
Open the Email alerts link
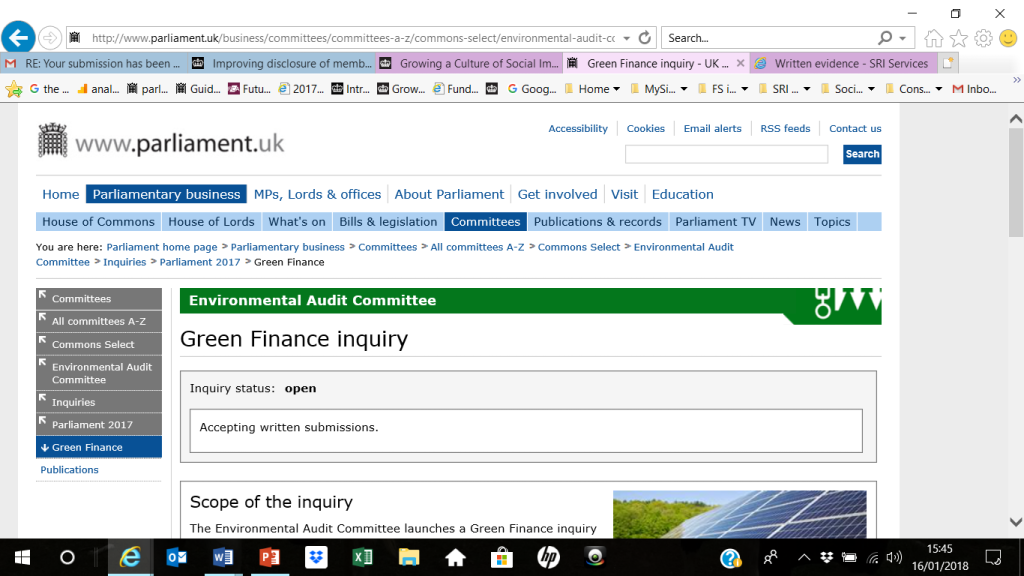pos(712,128)
